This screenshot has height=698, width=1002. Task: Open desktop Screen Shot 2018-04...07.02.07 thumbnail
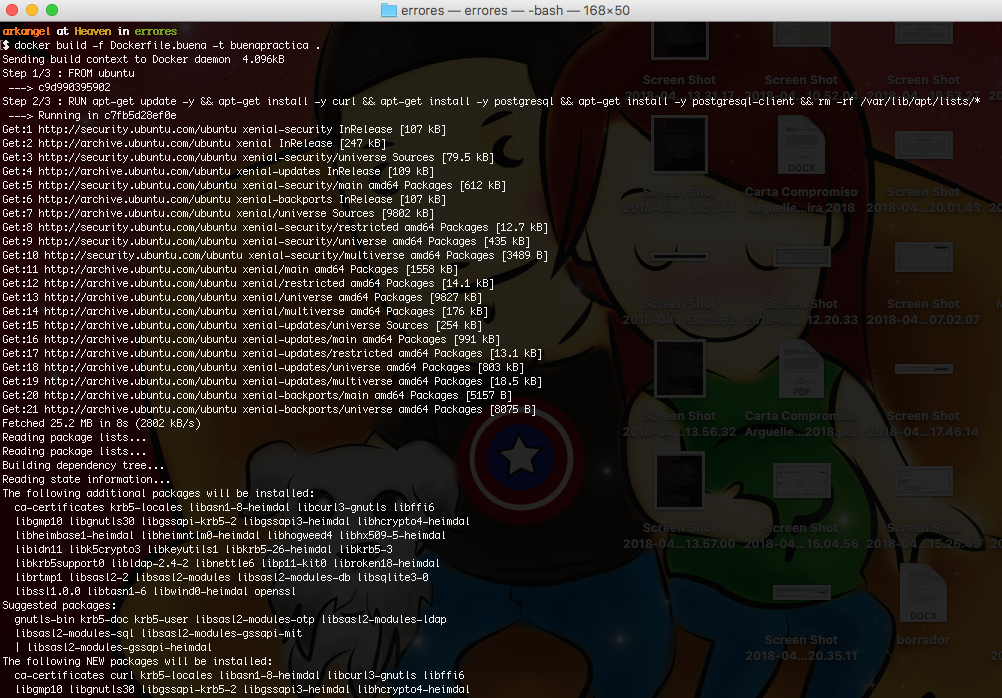point(923,257)
